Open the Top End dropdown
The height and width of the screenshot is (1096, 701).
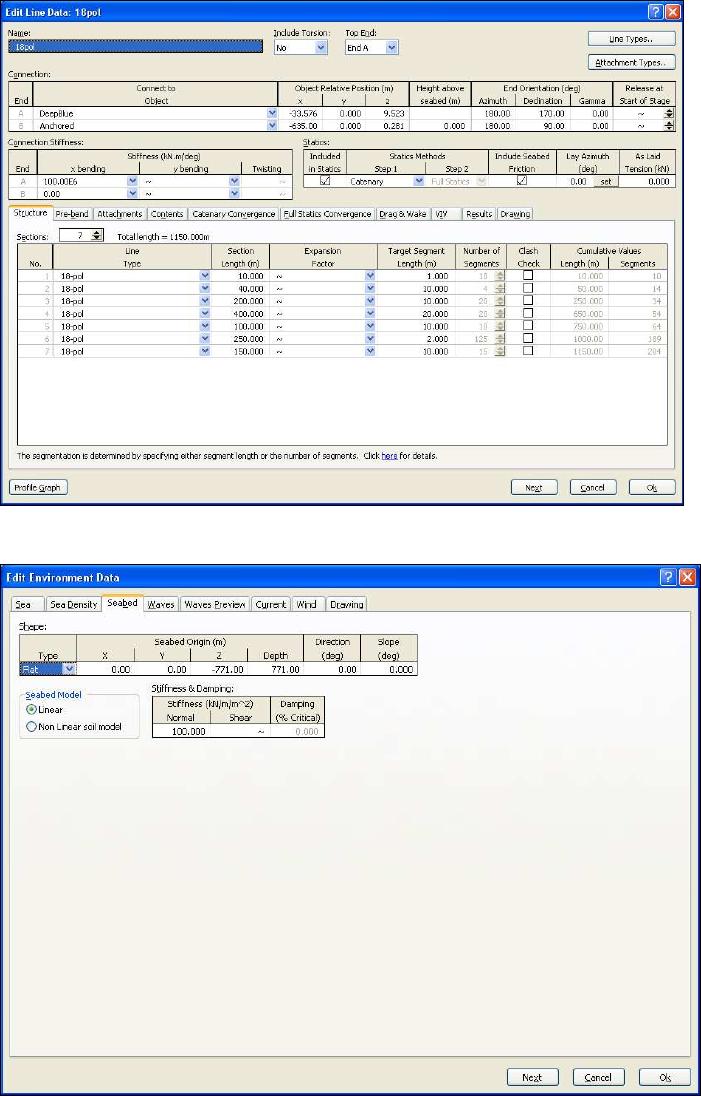[x=391, y=47]
